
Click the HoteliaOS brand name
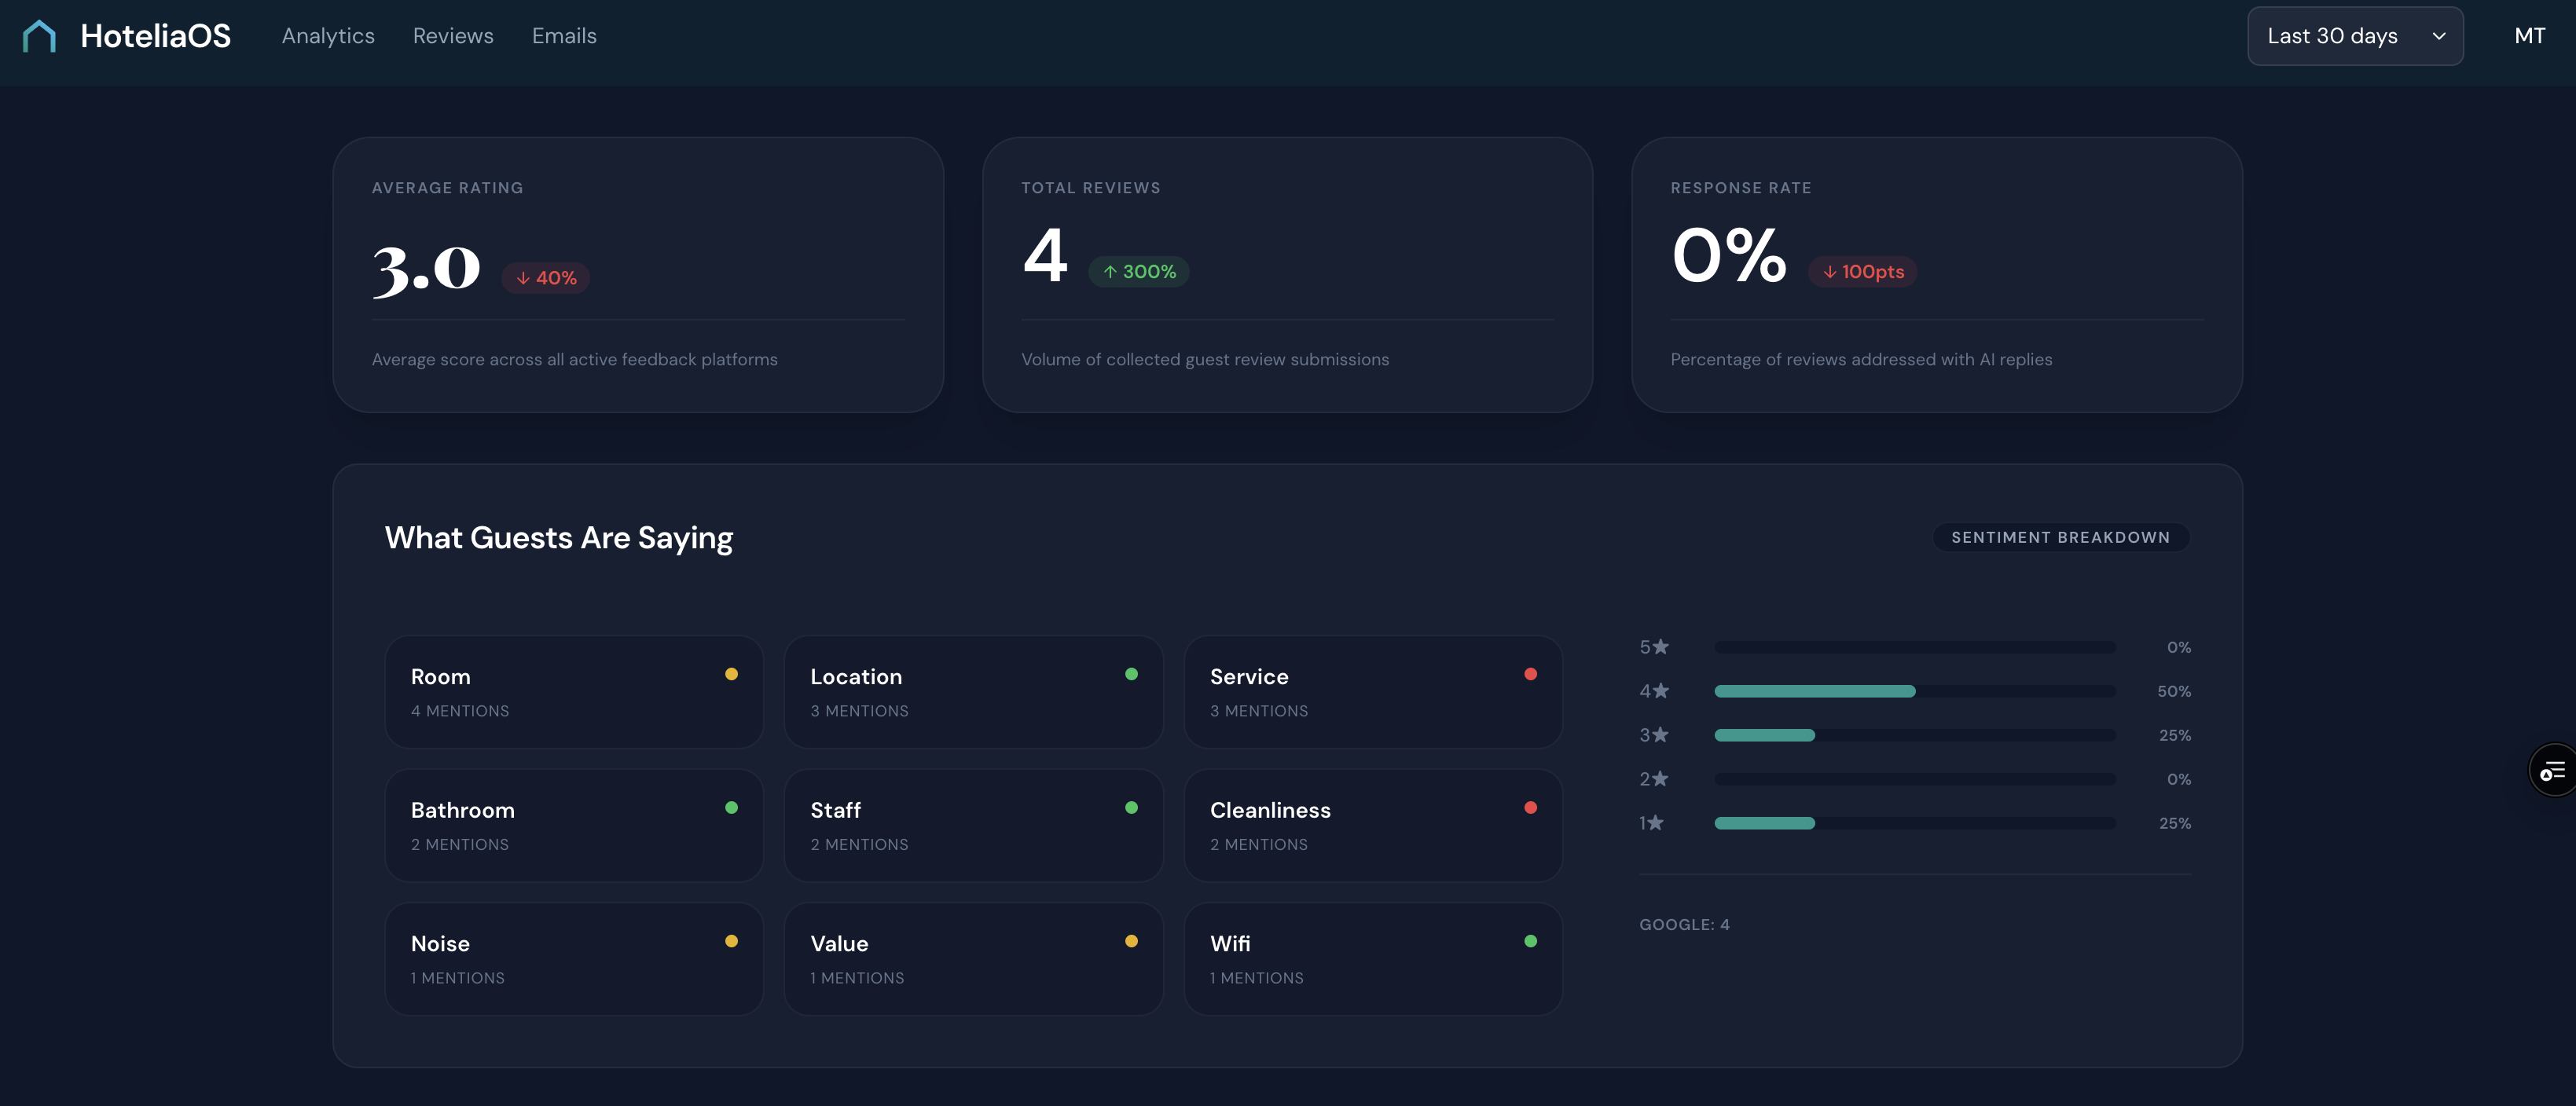tap(155, 36)
